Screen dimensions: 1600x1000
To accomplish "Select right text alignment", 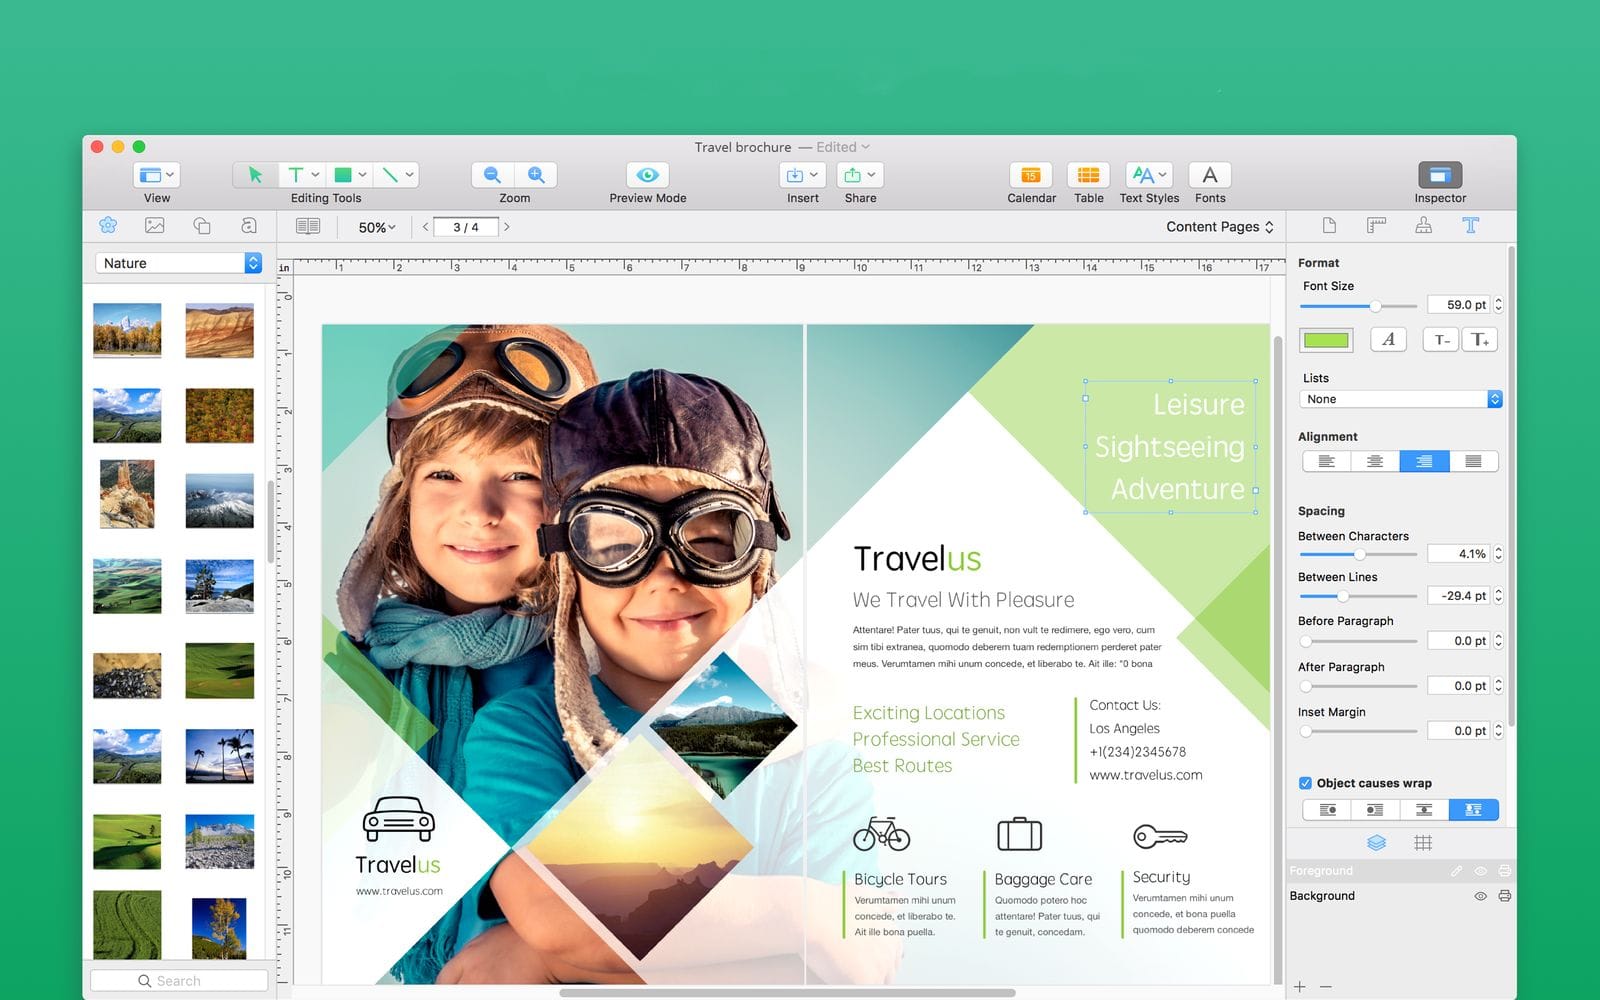I will coord(1424,461).
